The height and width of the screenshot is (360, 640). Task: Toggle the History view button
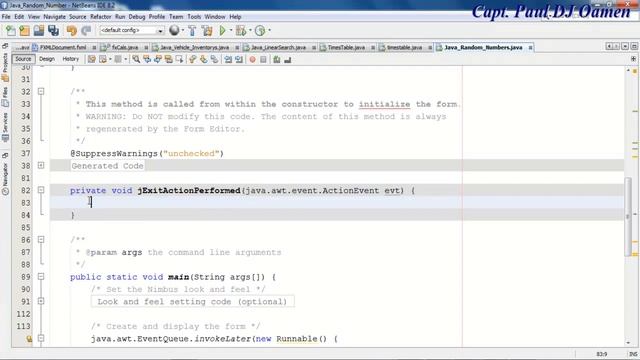(71, 59)
